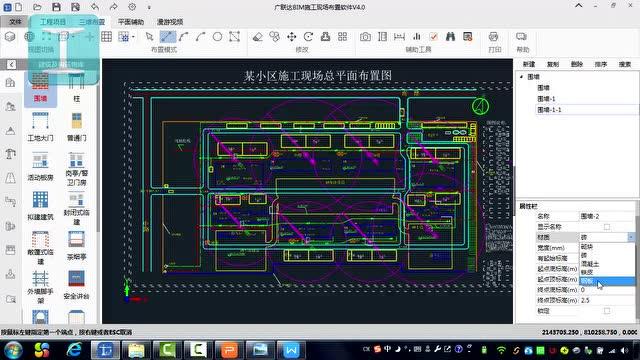Screen dimensions: 640x360
Task: Click the Redo arrow in quick access bar
Action: 113,7
